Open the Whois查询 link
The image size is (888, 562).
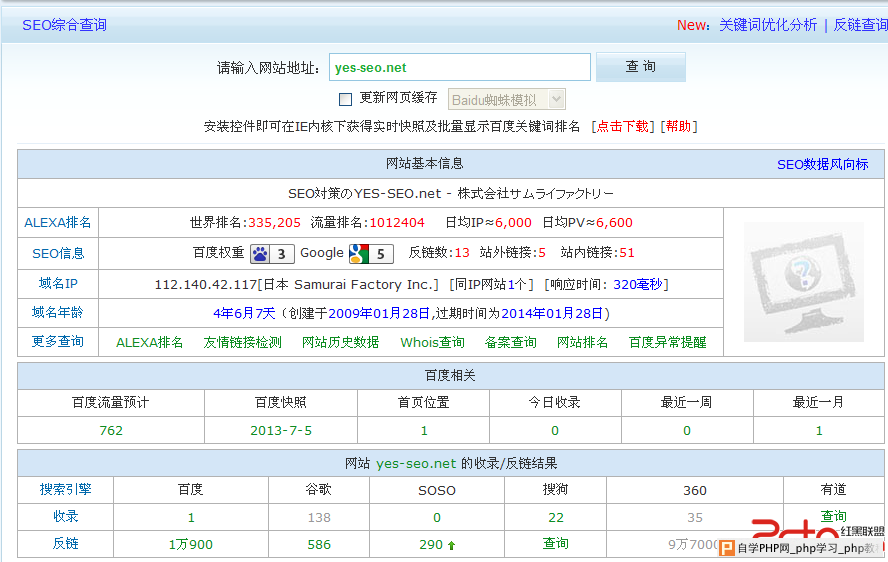(x=432, y=342)
